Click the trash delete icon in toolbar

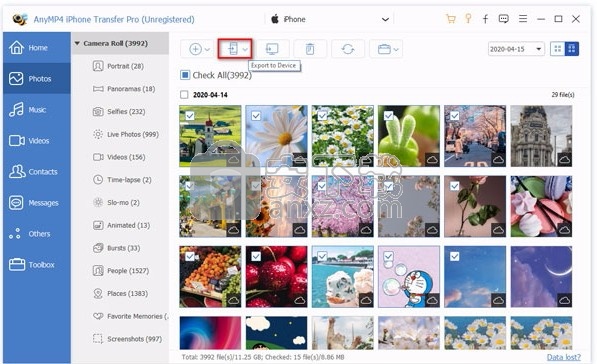(310, 49)
